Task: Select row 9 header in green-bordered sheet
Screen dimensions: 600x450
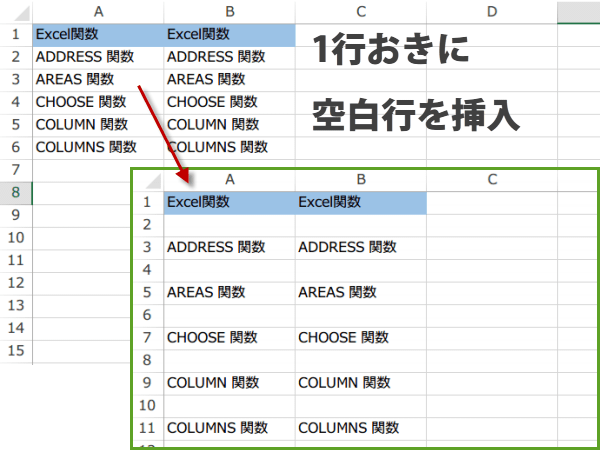Action: [x=148, y=383]
